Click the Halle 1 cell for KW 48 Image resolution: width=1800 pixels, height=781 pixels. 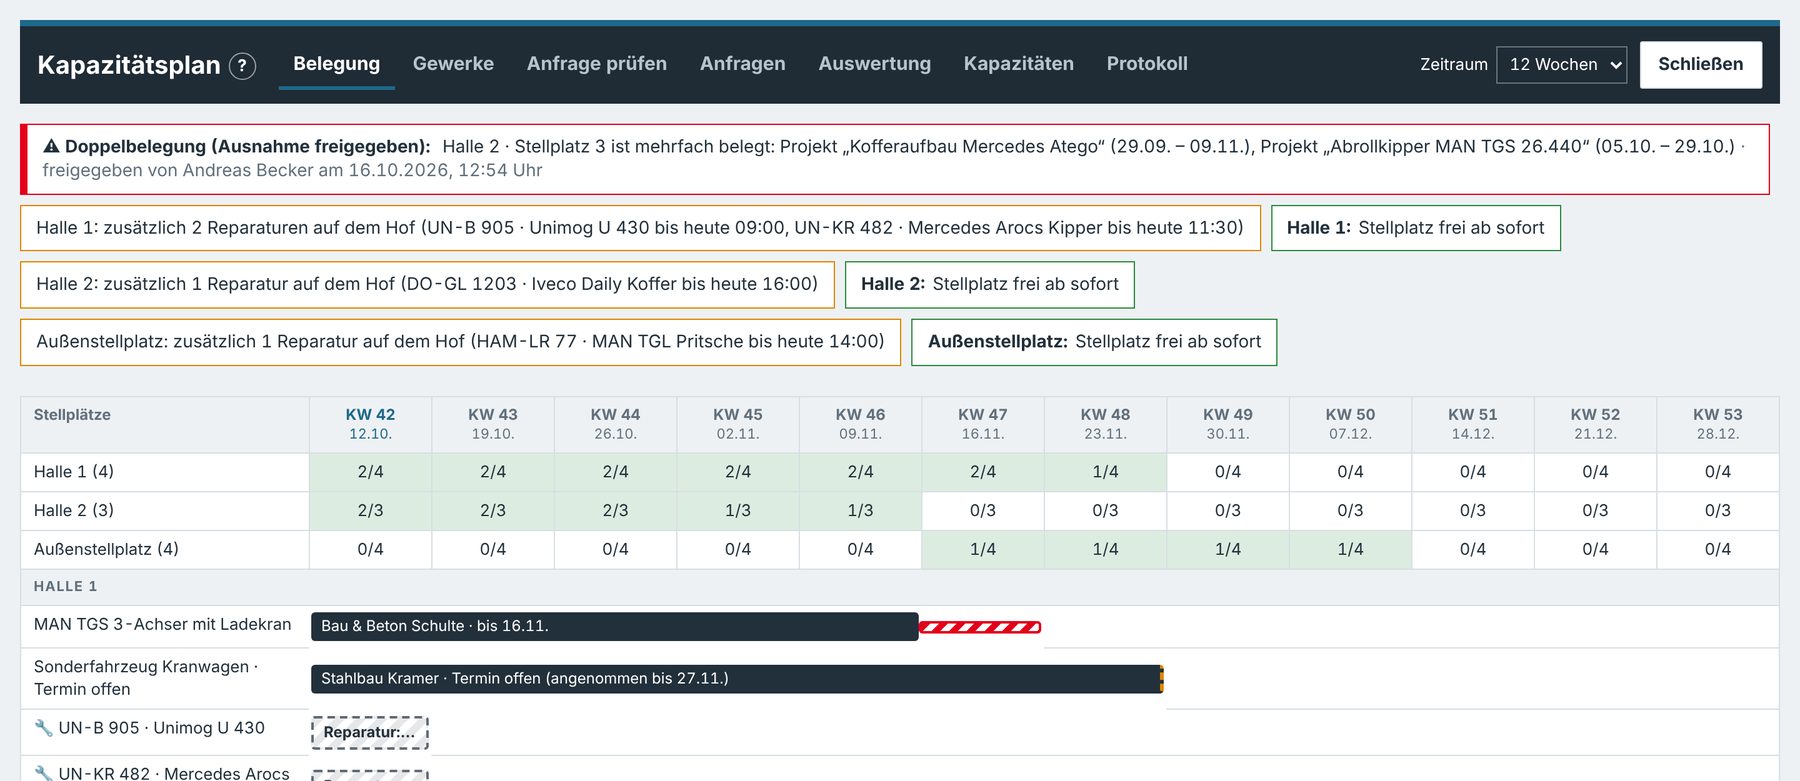click(x=1105, y=472)
